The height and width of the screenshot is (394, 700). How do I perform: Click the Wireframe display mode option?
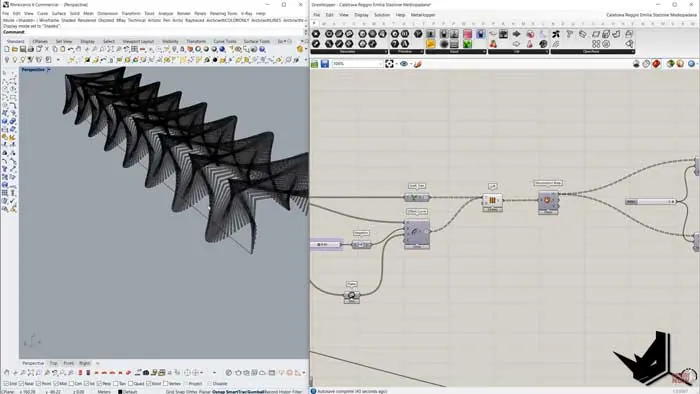pyautogui.click(x=49, y=20)
